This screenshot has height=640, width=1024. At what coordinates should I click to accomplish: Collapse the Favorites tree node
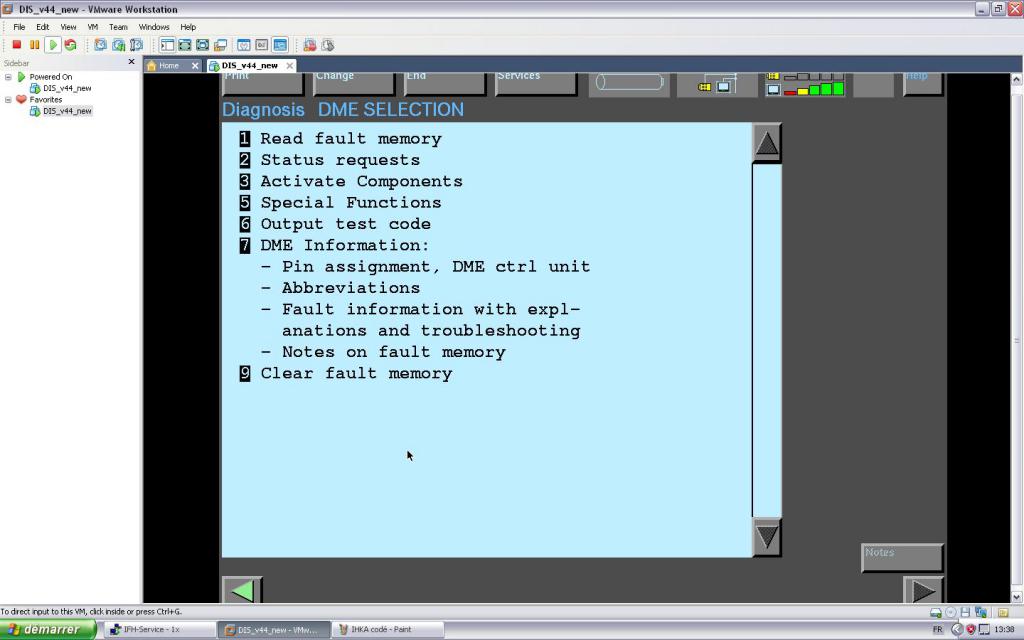click(8, 100)
